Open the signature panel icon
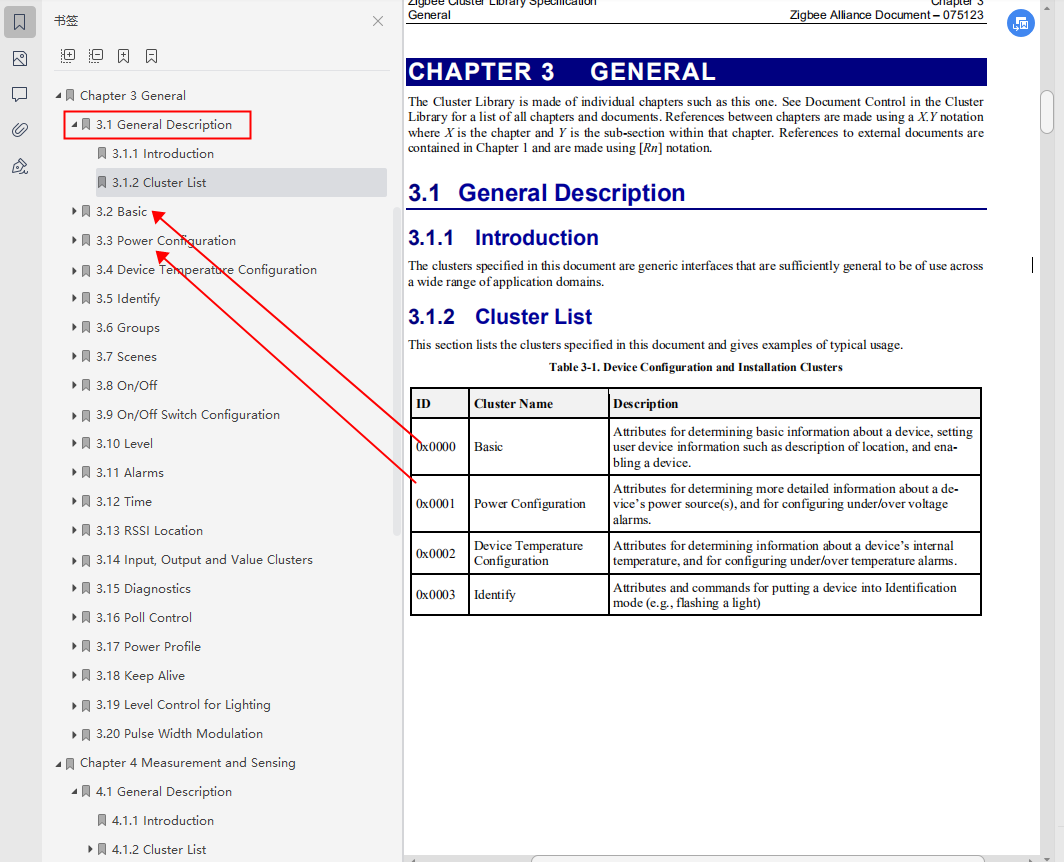The image size is (1064, 862). [18, 166]
